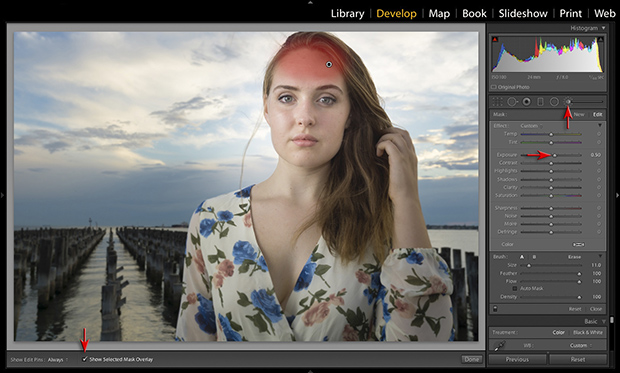Click the Previous button
This screenshot has width=620, height=373.
coord(518,360)
